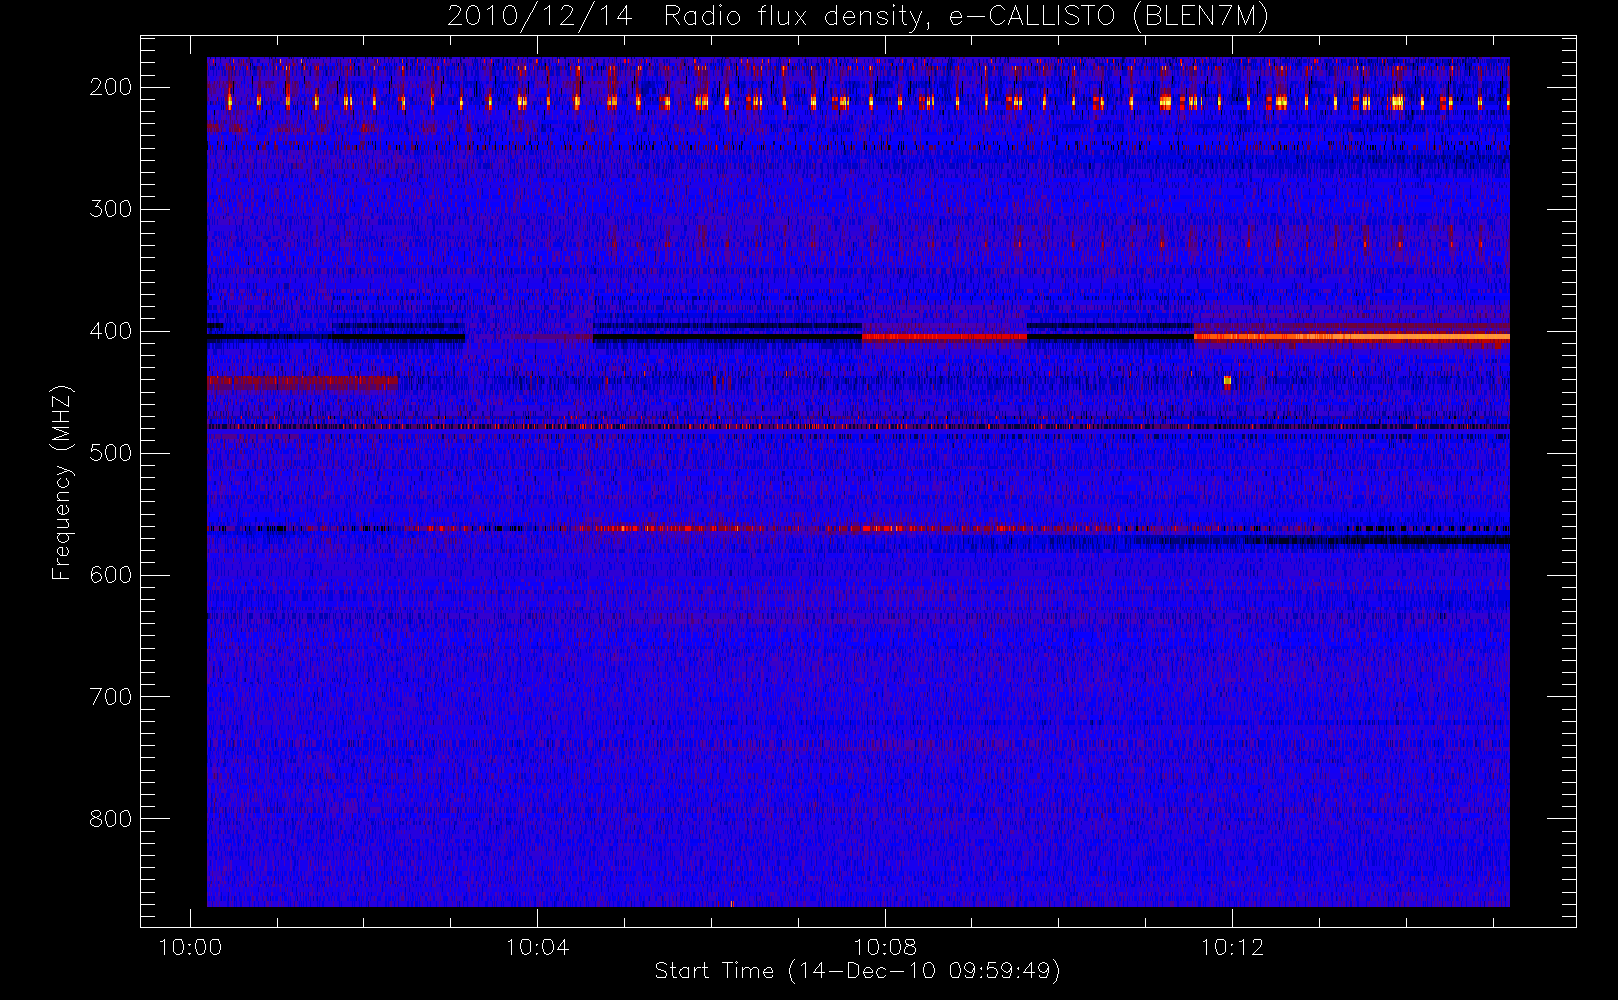This screenshot has height=1000, width=1618.
Task: Click the 10:12 time tick label
Action: (x=1232, y=947)
